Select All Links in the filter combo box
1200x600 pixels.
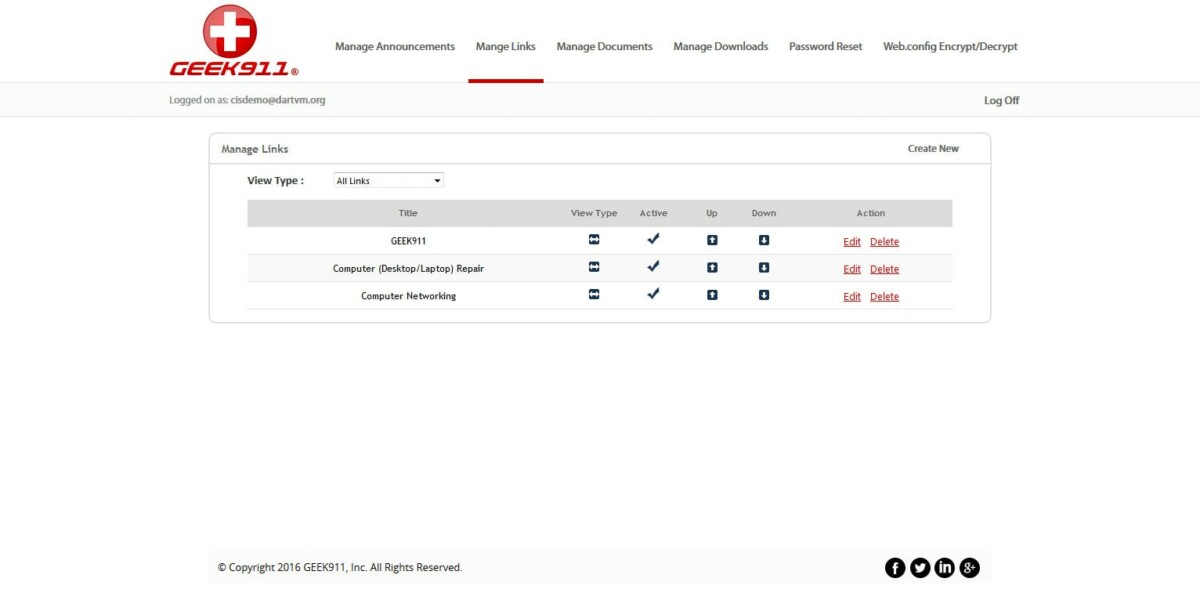[x=388, y=179]
